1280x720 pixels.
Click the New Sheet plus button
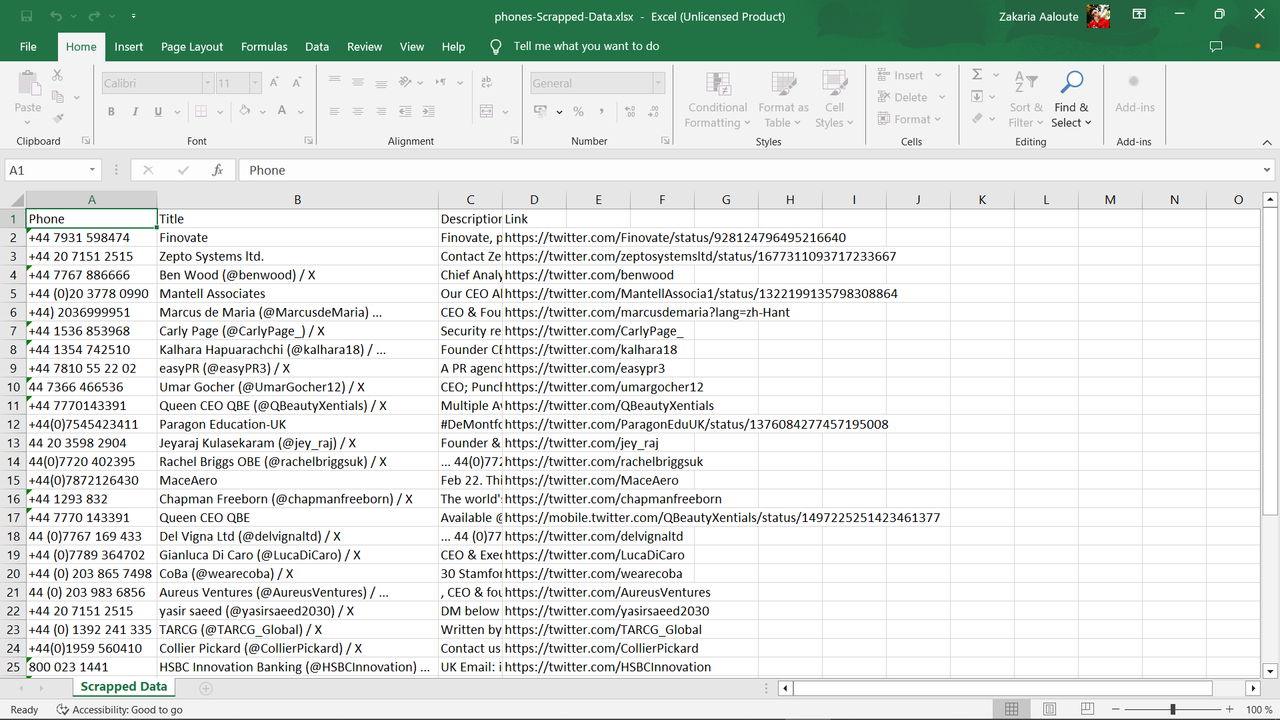206,688
